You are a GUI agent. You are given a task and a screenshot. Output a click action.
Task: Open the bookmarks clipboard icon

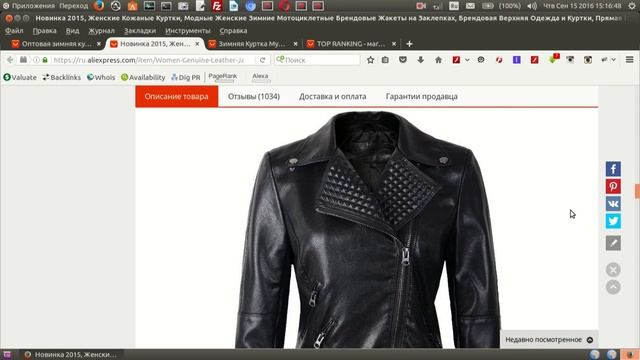pos(385,60)
